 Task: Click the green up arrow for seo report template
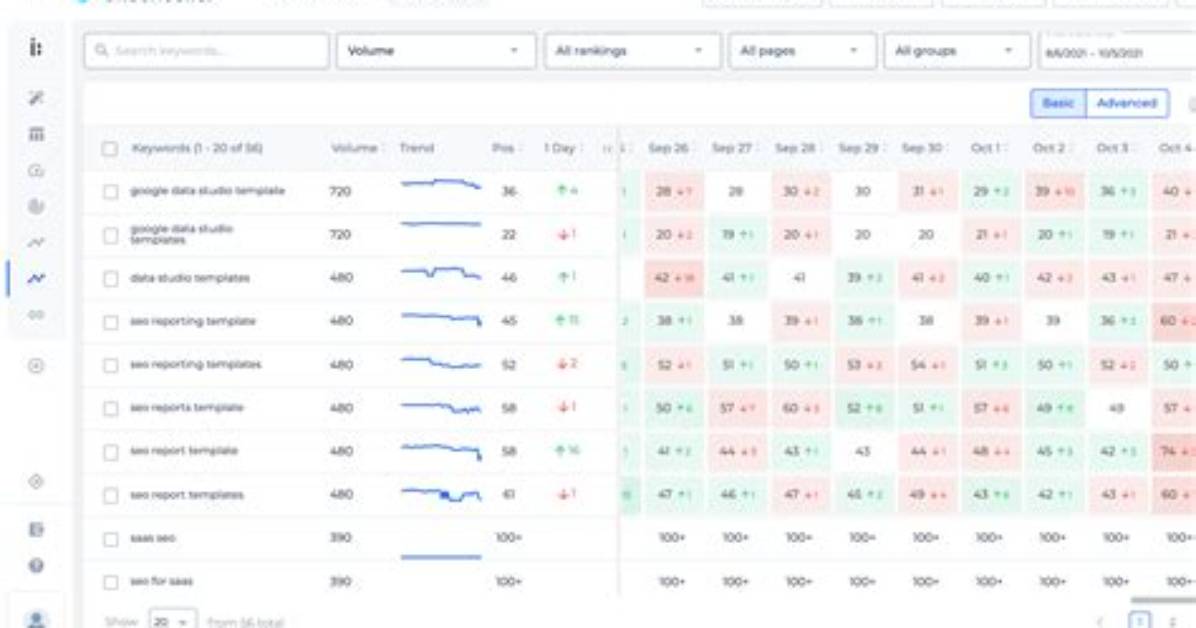pyautogui.click(x=561, y=451)
